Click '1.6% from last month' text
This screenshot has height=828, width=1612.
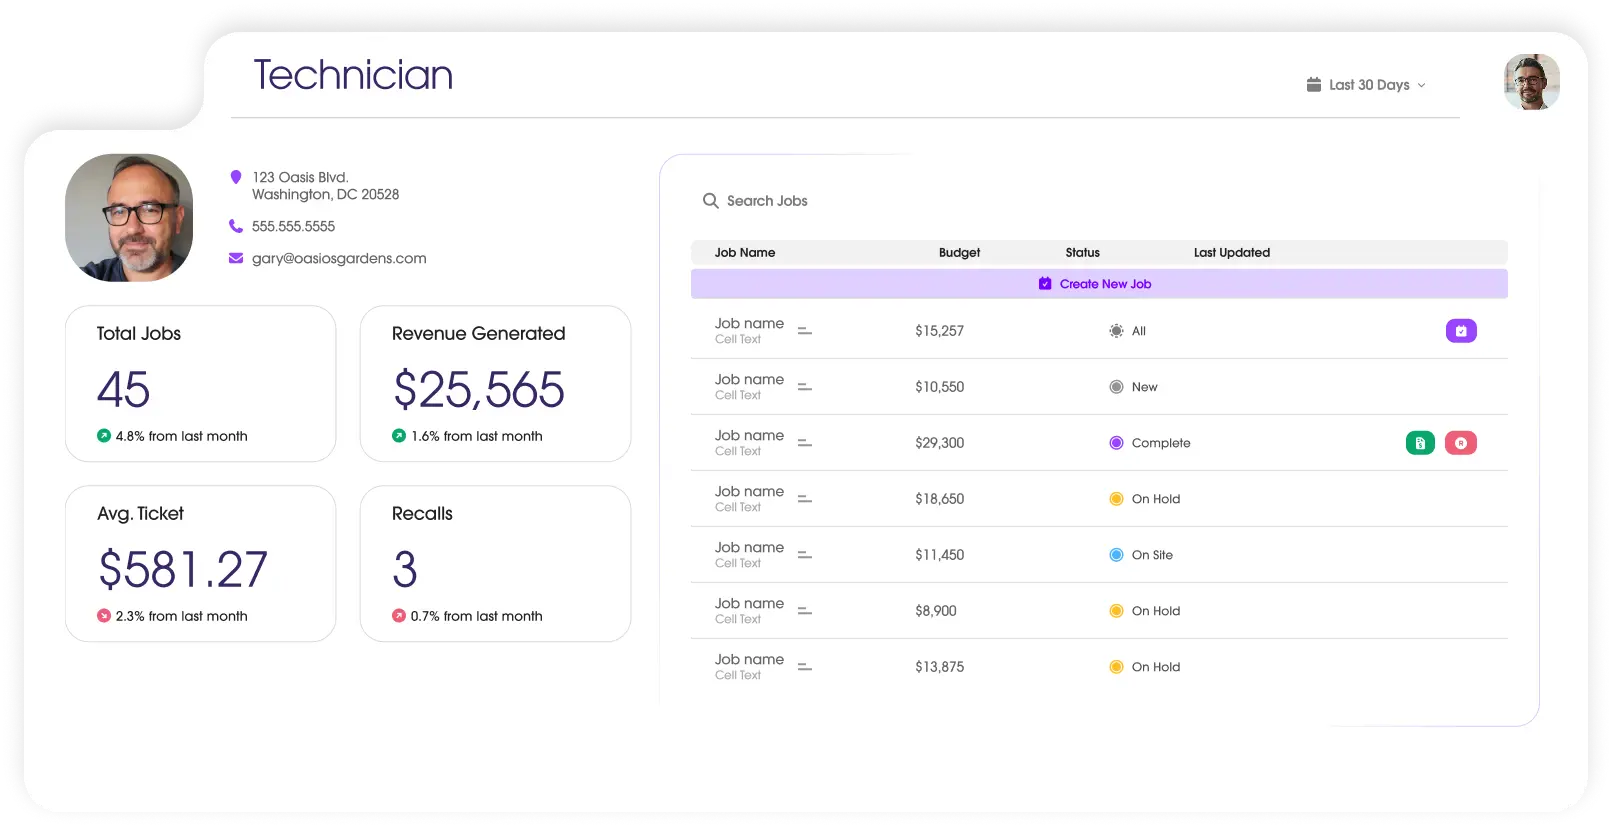tap(476, 436)
